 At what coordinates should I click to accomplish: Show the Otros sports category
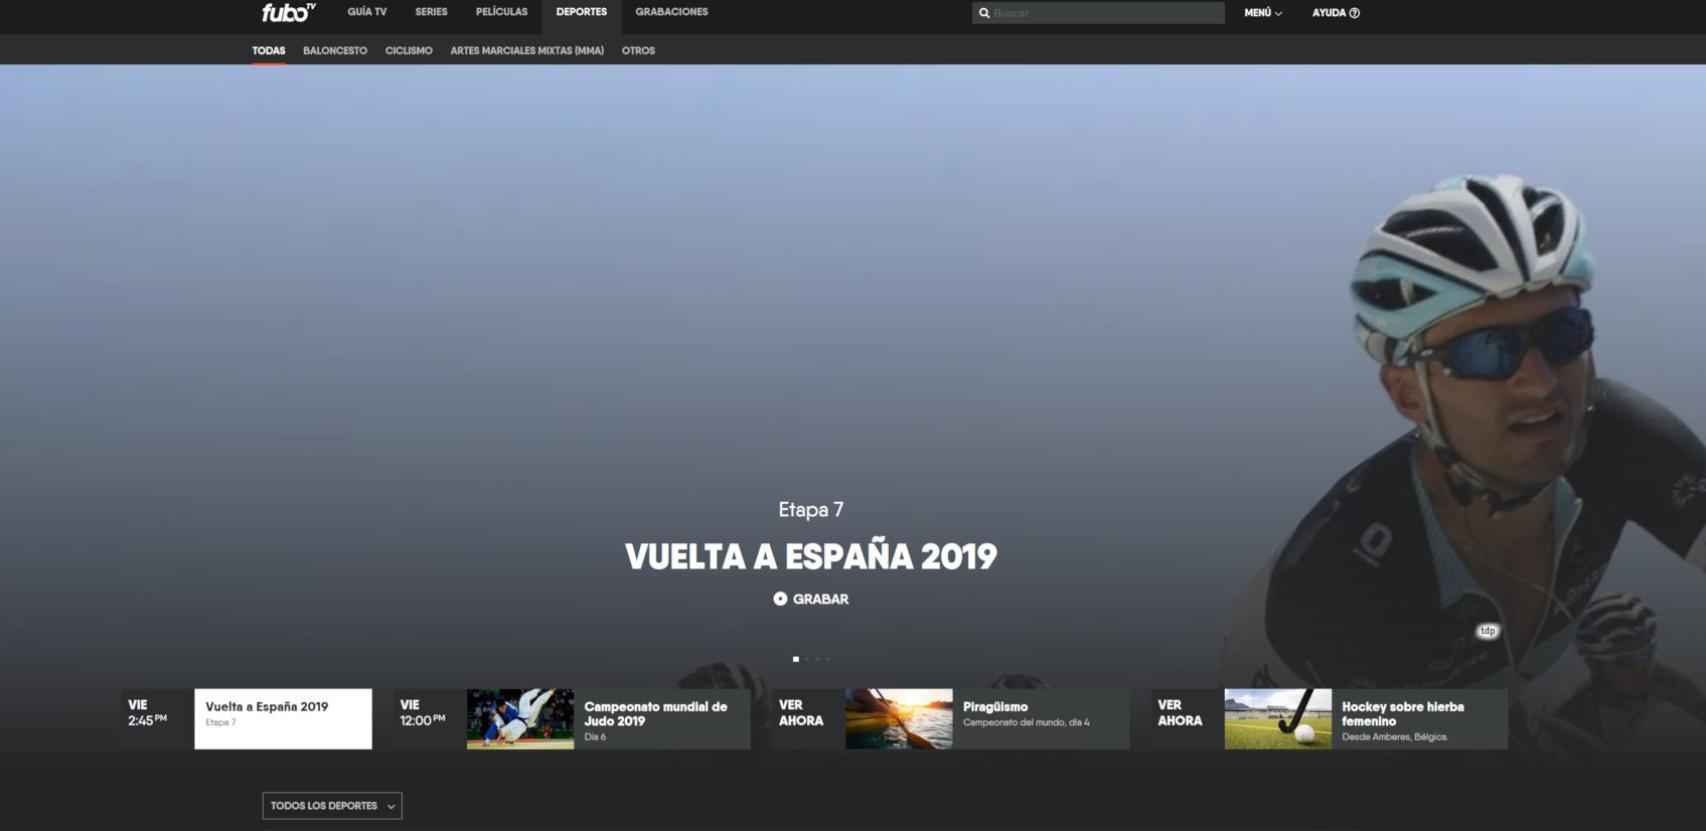click(x=638, y=50)
